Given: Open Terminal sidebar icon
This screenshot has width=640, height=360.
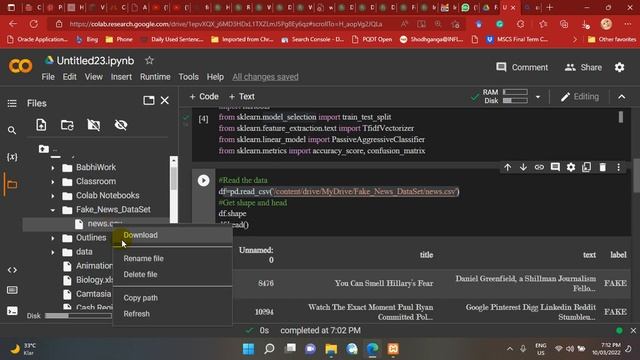Looking at the screenshot, I should point(12,311).
